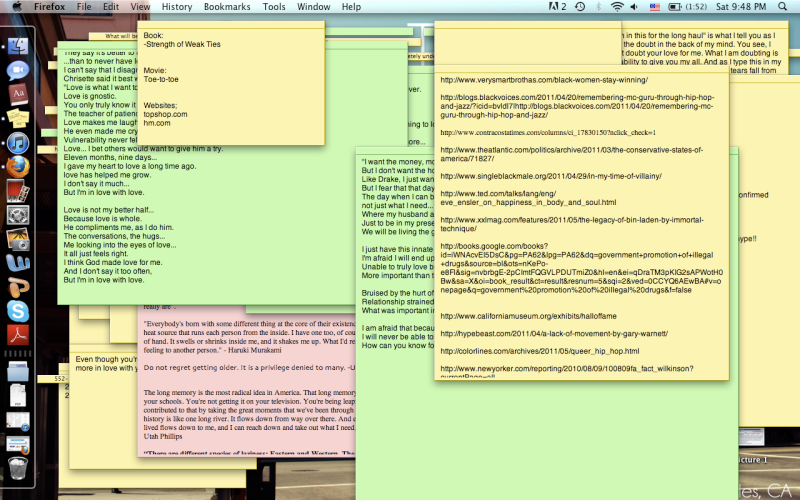The width and height of the screenshot is (800, 500).
Task: Open Skype from the Dock
Action: (x=18, y=311)
